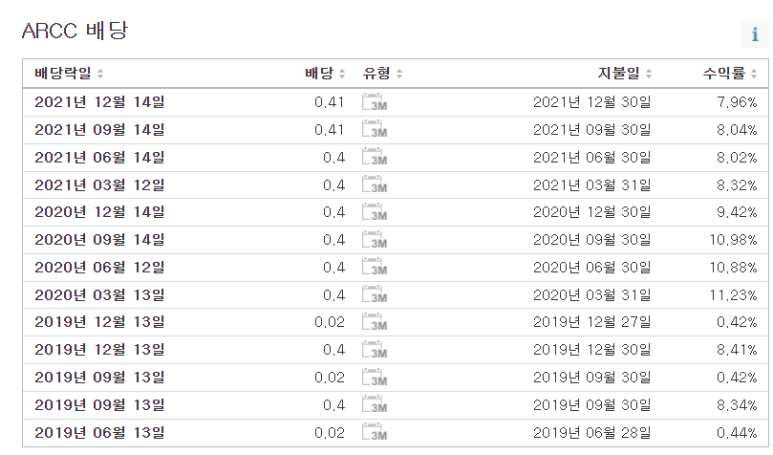Select the ex-dividend date 2020년 06월 12일
This screenshot has height=455, width=773.
(100, 267)
